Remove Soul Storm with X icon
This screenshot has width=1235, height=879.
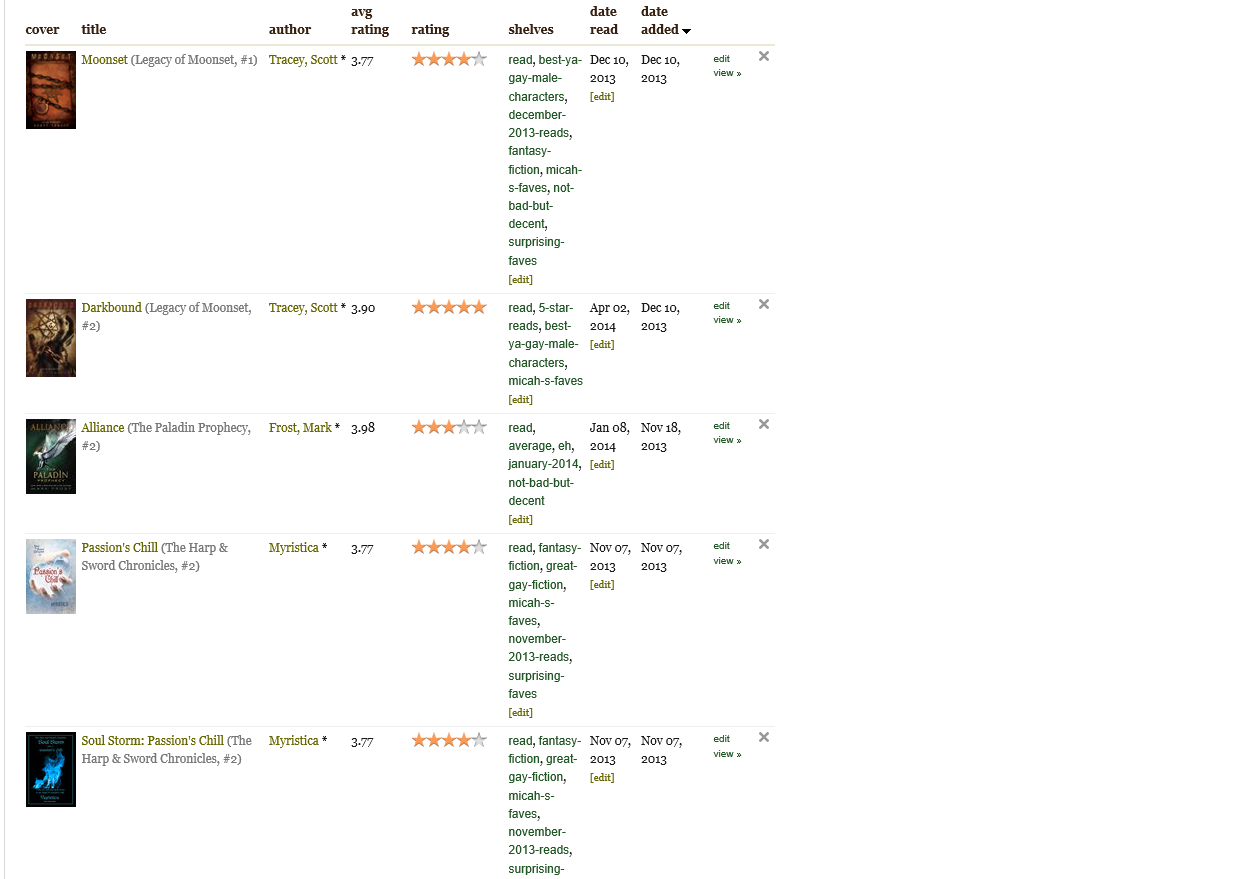click(764, 738)
